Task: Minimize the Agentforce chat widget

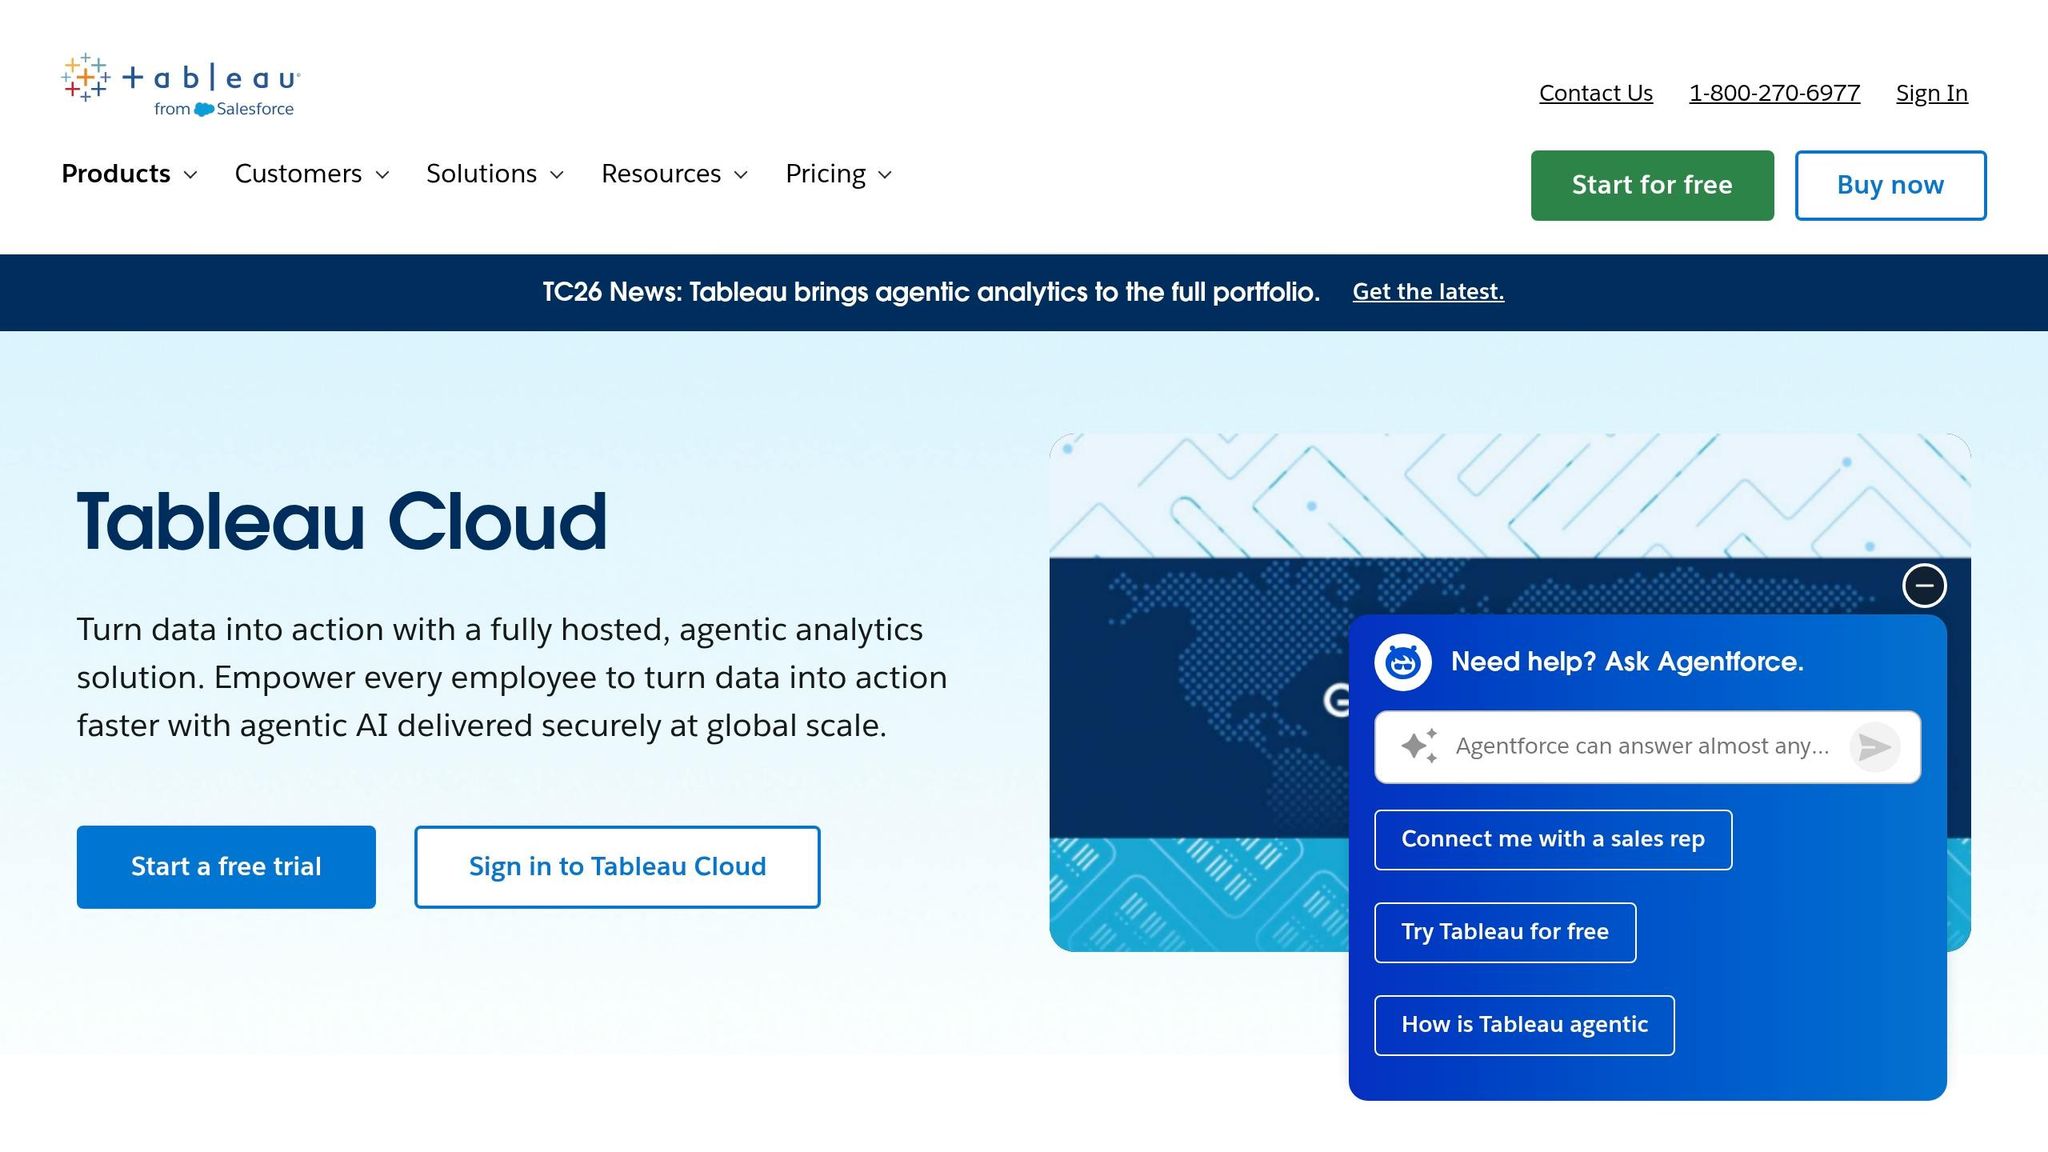Action: 1924,585
